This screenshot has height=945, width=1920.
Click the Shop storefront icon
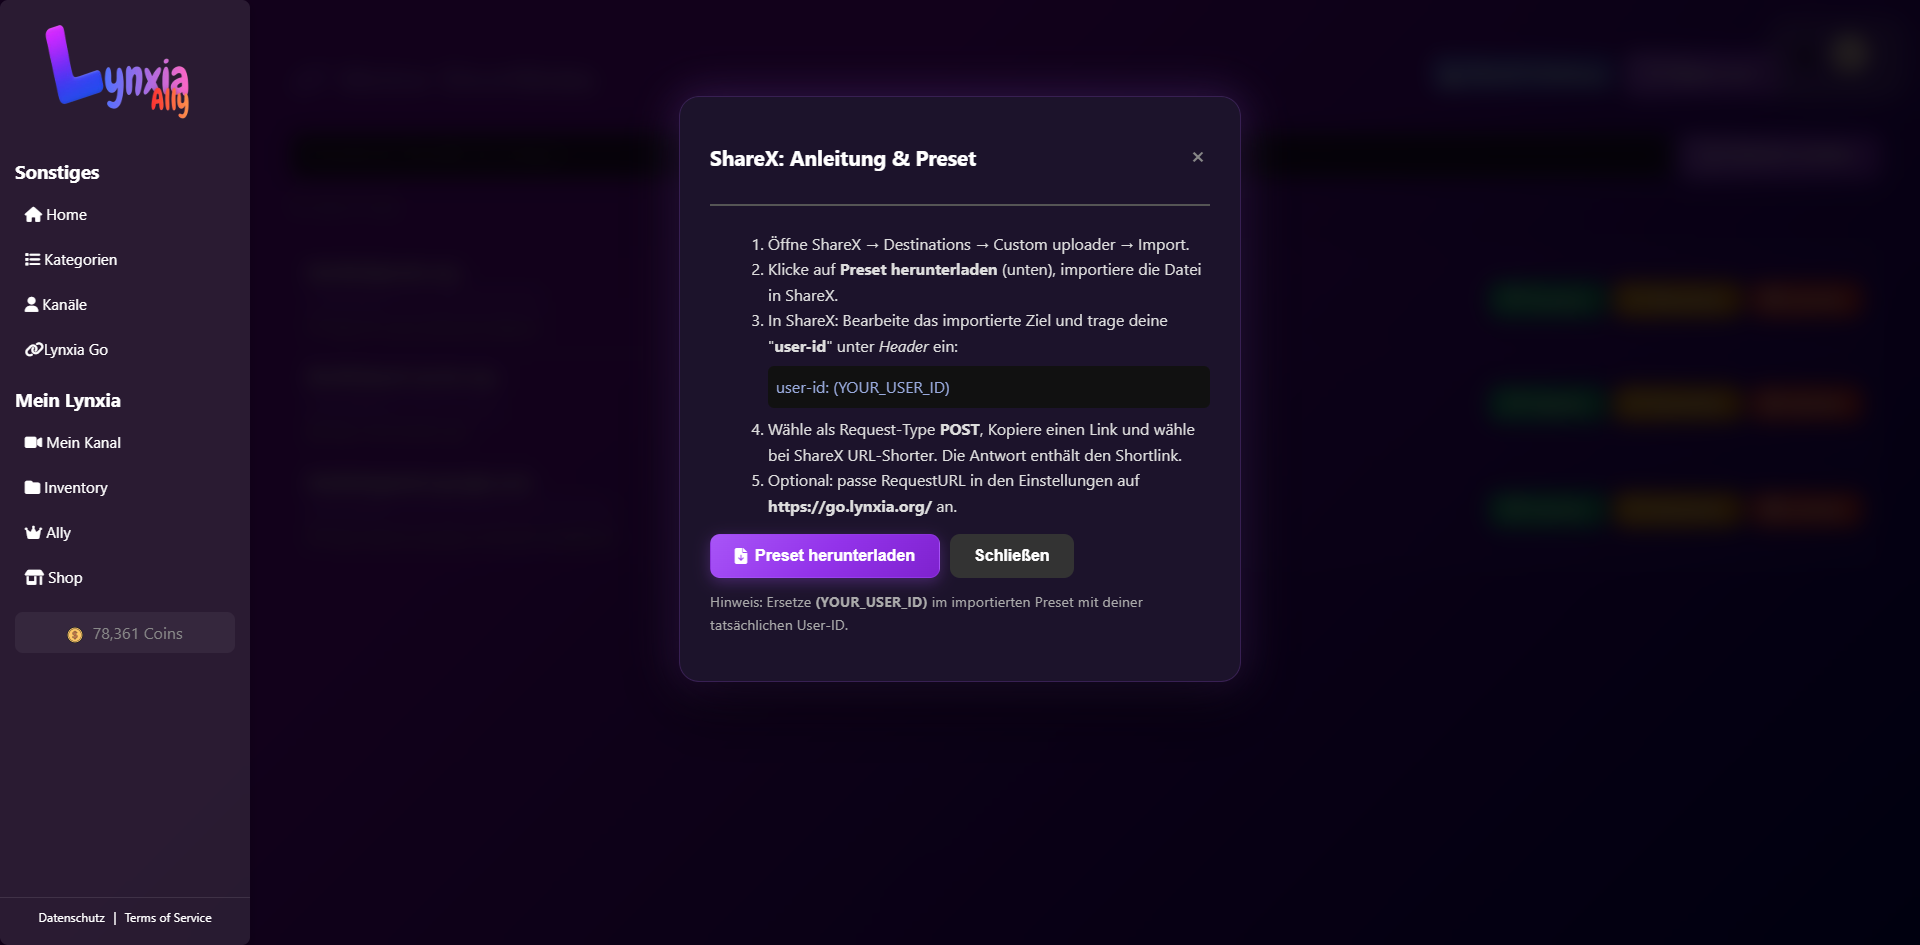(x=34, y=578)
